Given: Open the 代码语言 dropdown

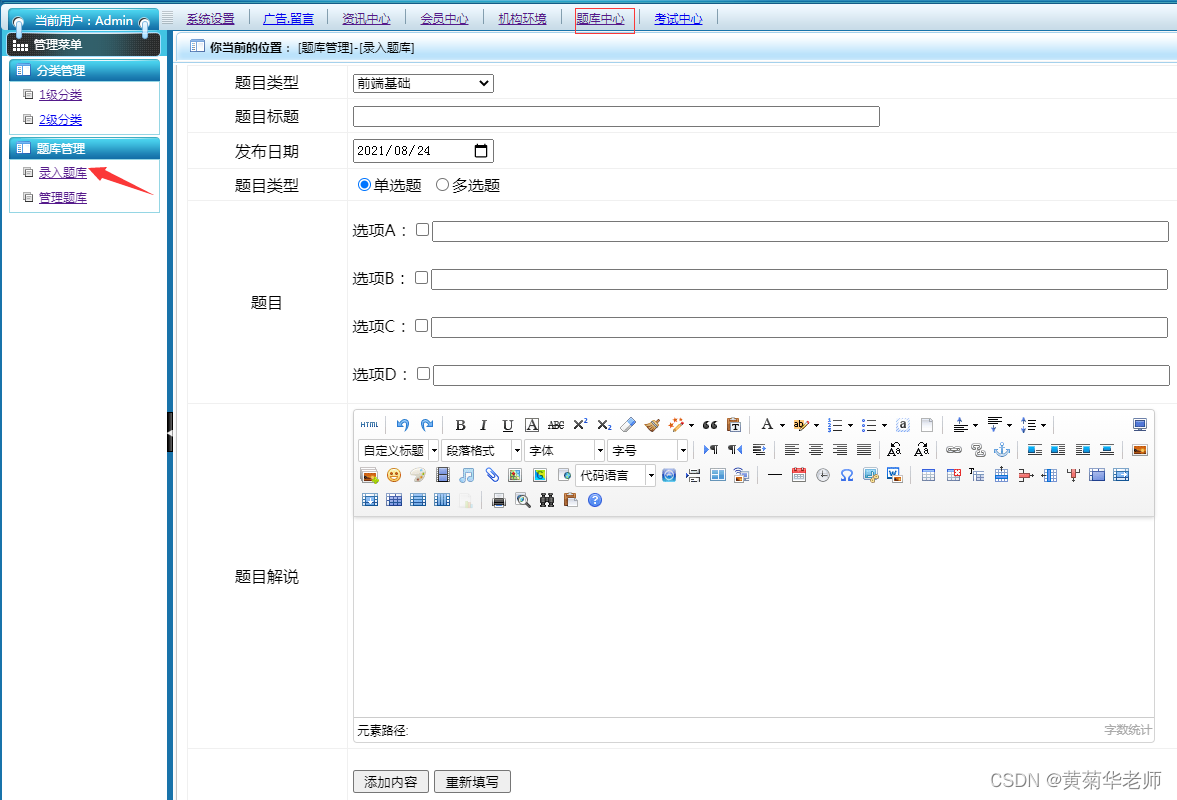Looking at the screenshot, I should click(614, 475).
